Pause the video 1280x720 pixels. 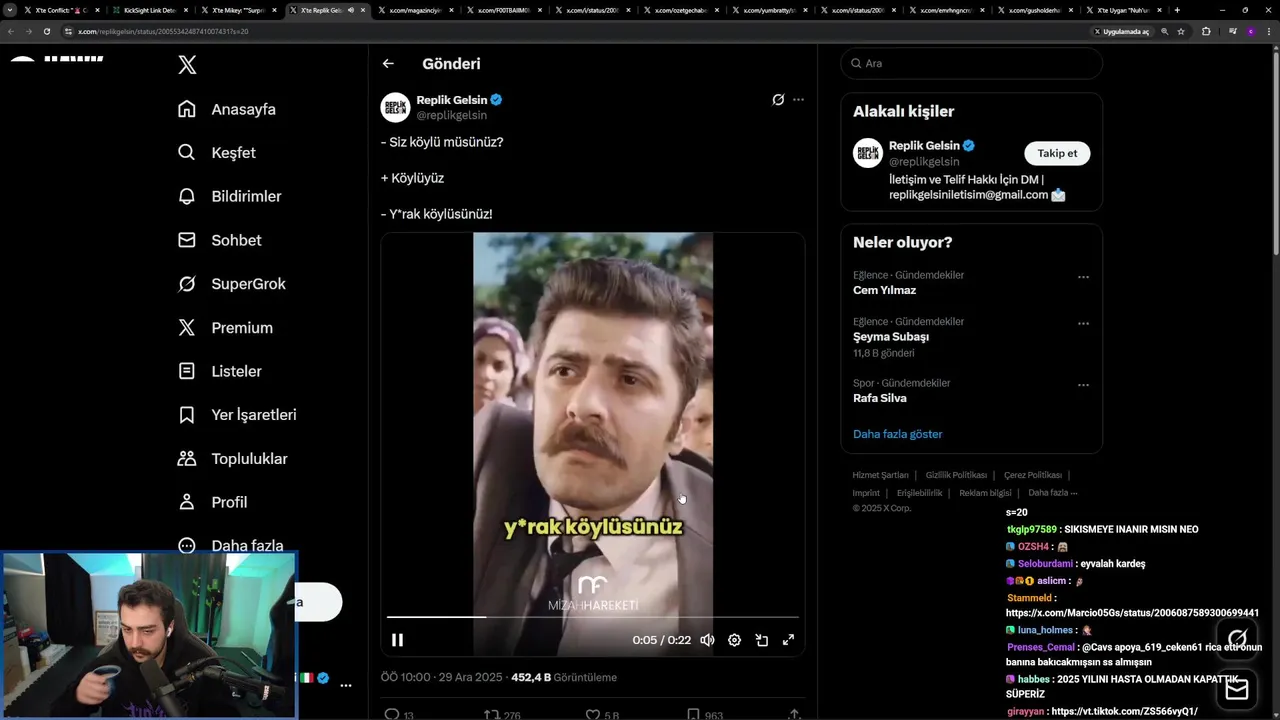(397, 640)
